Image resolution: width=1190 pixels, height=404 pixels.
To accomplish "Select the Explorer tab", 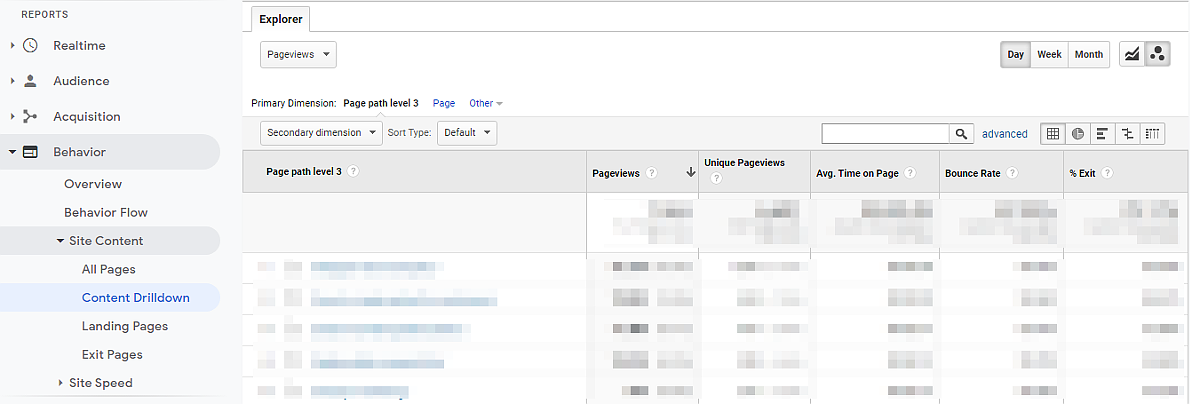I will click(281, 19).
